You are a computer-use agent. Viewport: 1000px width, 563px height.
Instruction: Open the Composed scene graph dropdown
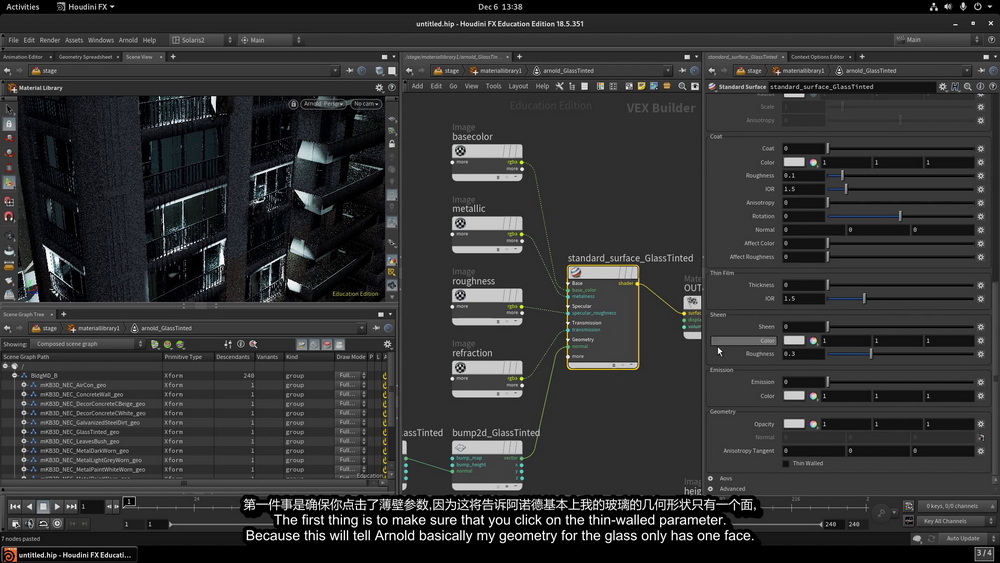(88, 344)
